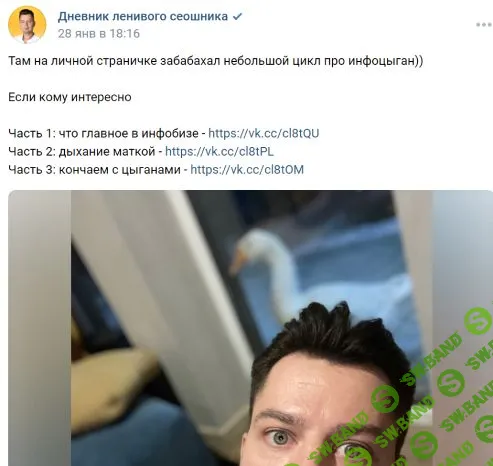
Task: Open Дневник ленивого сеошника community page
Action: 143,16
